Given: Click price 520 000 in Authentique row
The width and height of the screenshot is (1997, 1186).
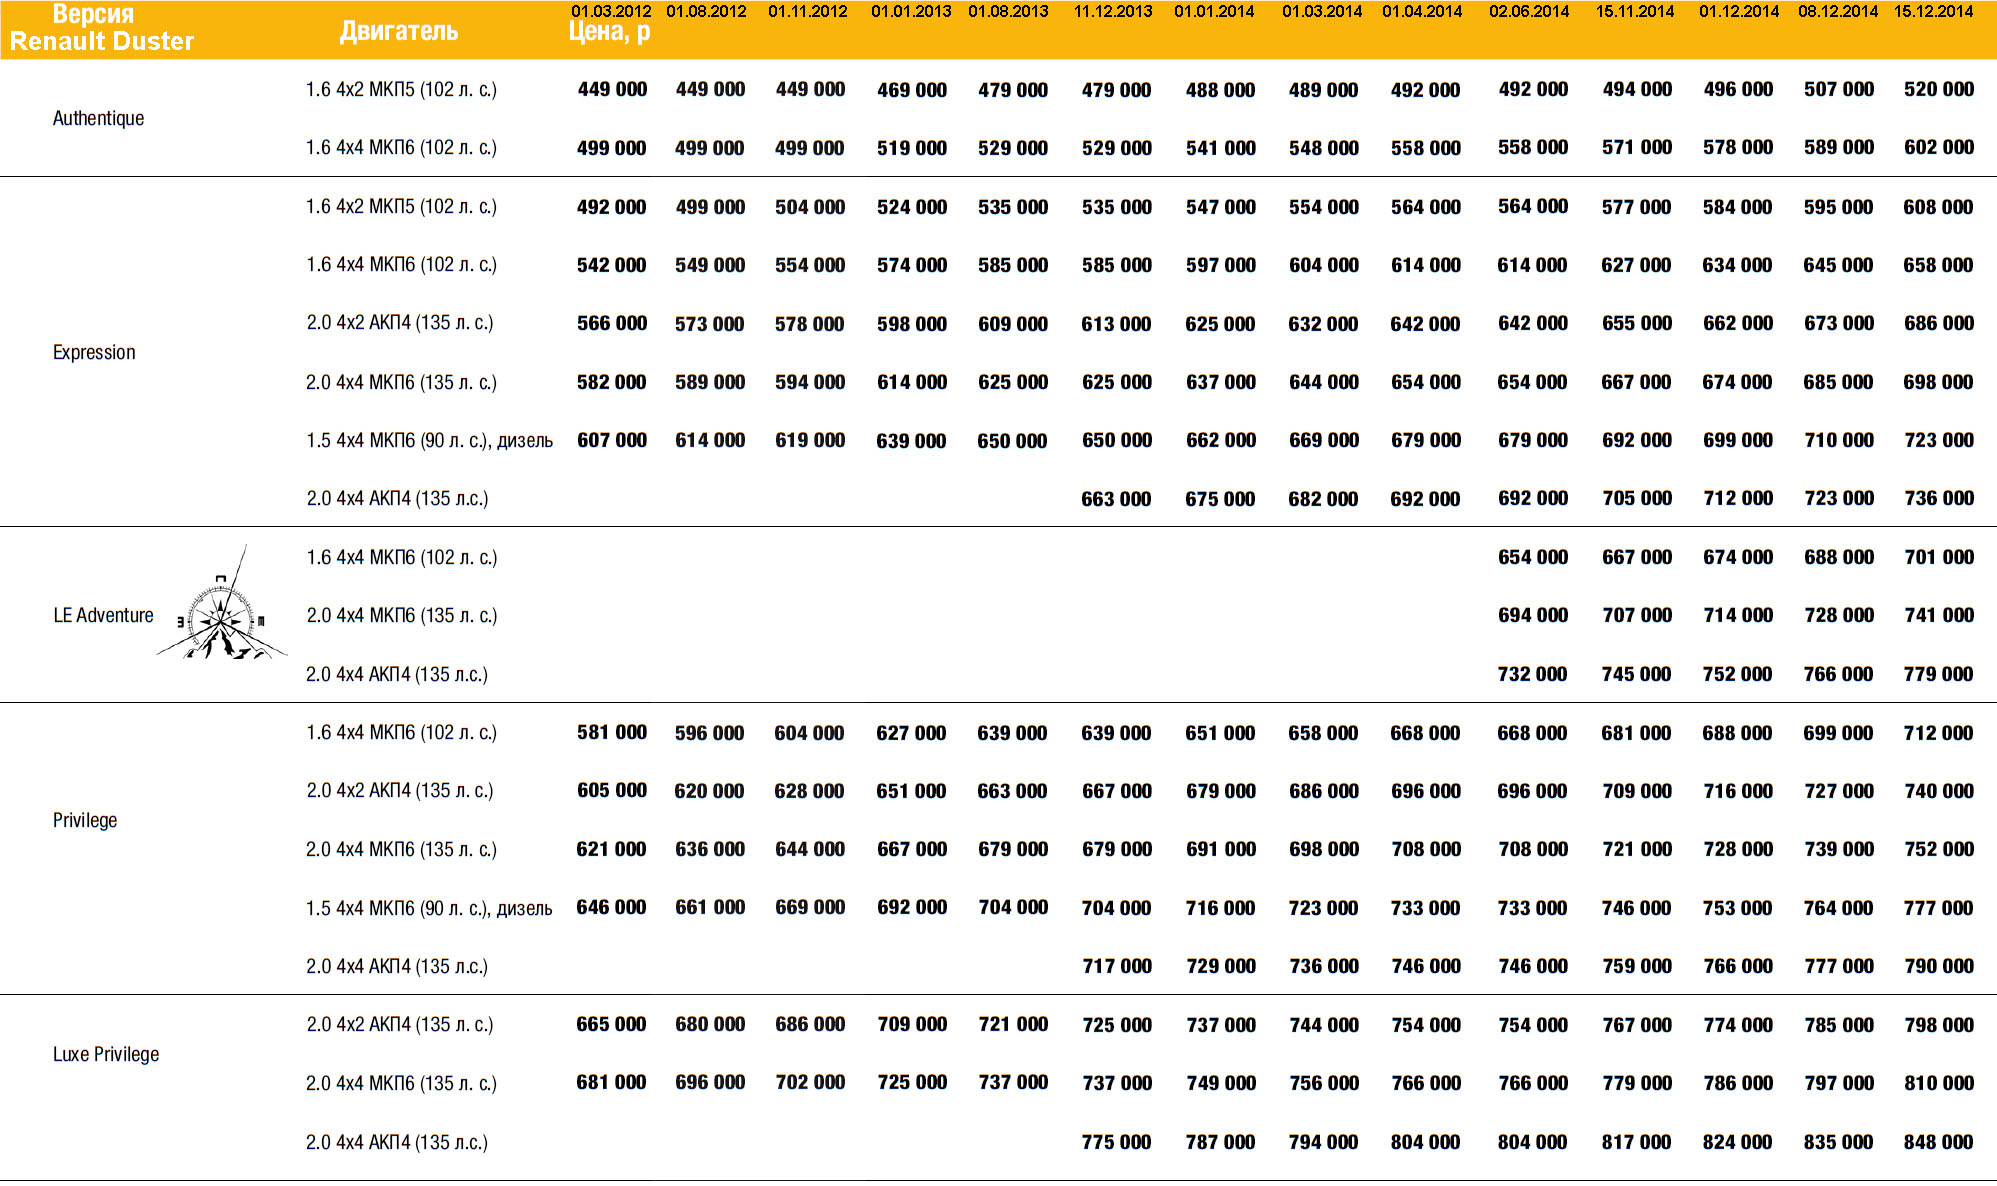Looking at the screenshot, I should click(x=1939, y=89).
